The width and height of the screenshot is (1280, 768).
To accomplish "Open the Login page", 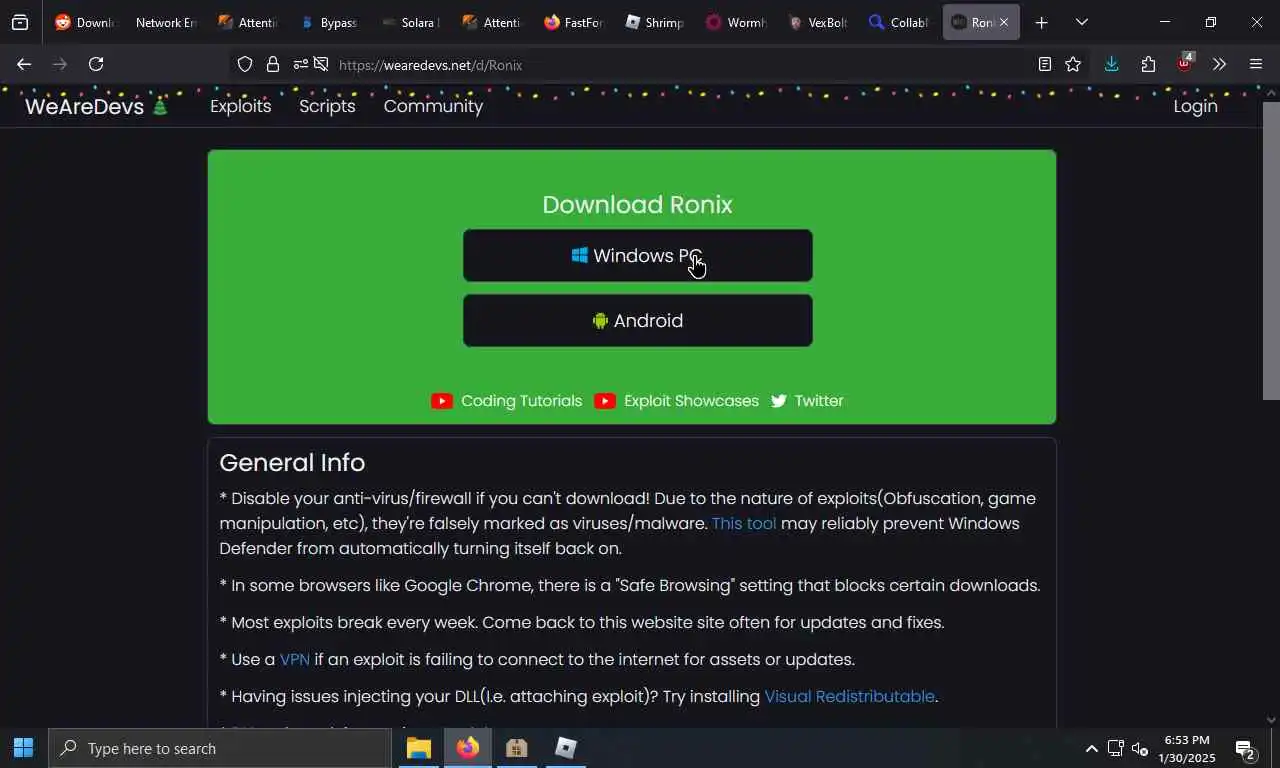I will click(1195, 106).
